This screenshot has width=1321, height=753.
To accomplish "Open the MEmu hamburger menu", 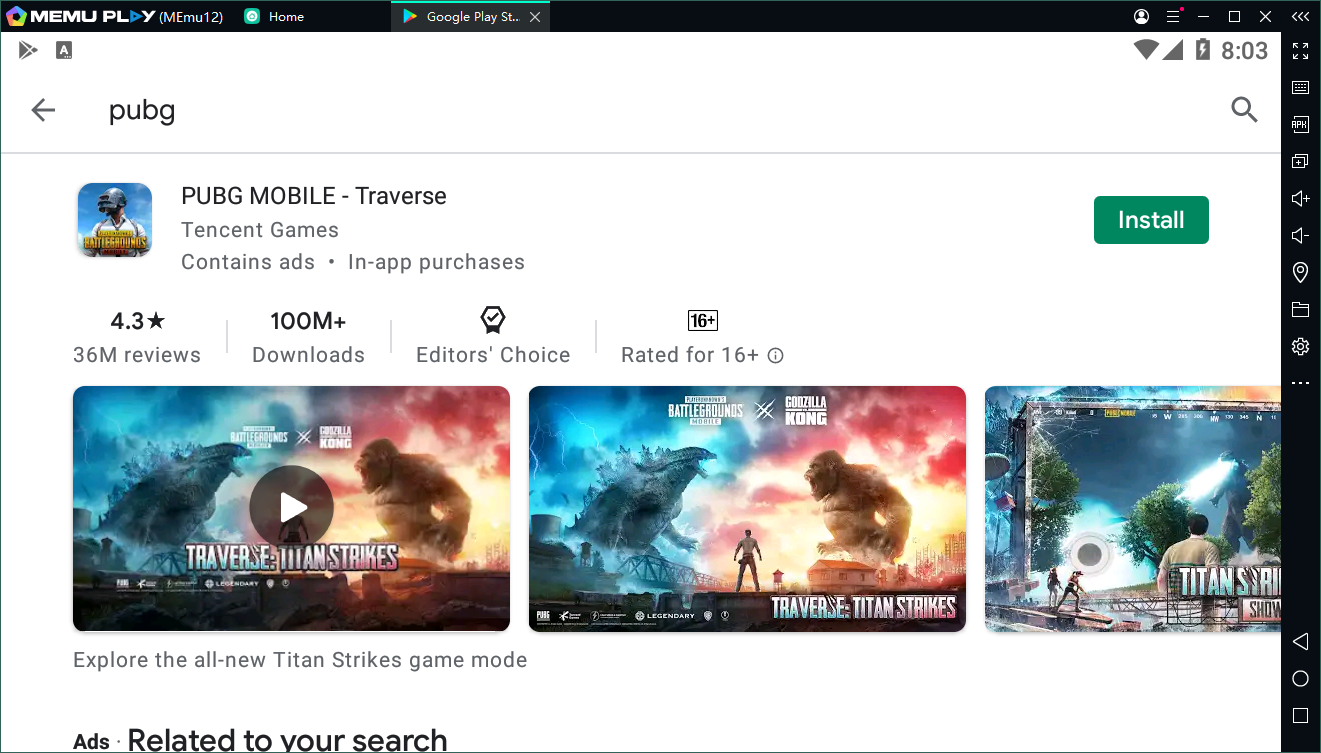I will point(1172,17).
